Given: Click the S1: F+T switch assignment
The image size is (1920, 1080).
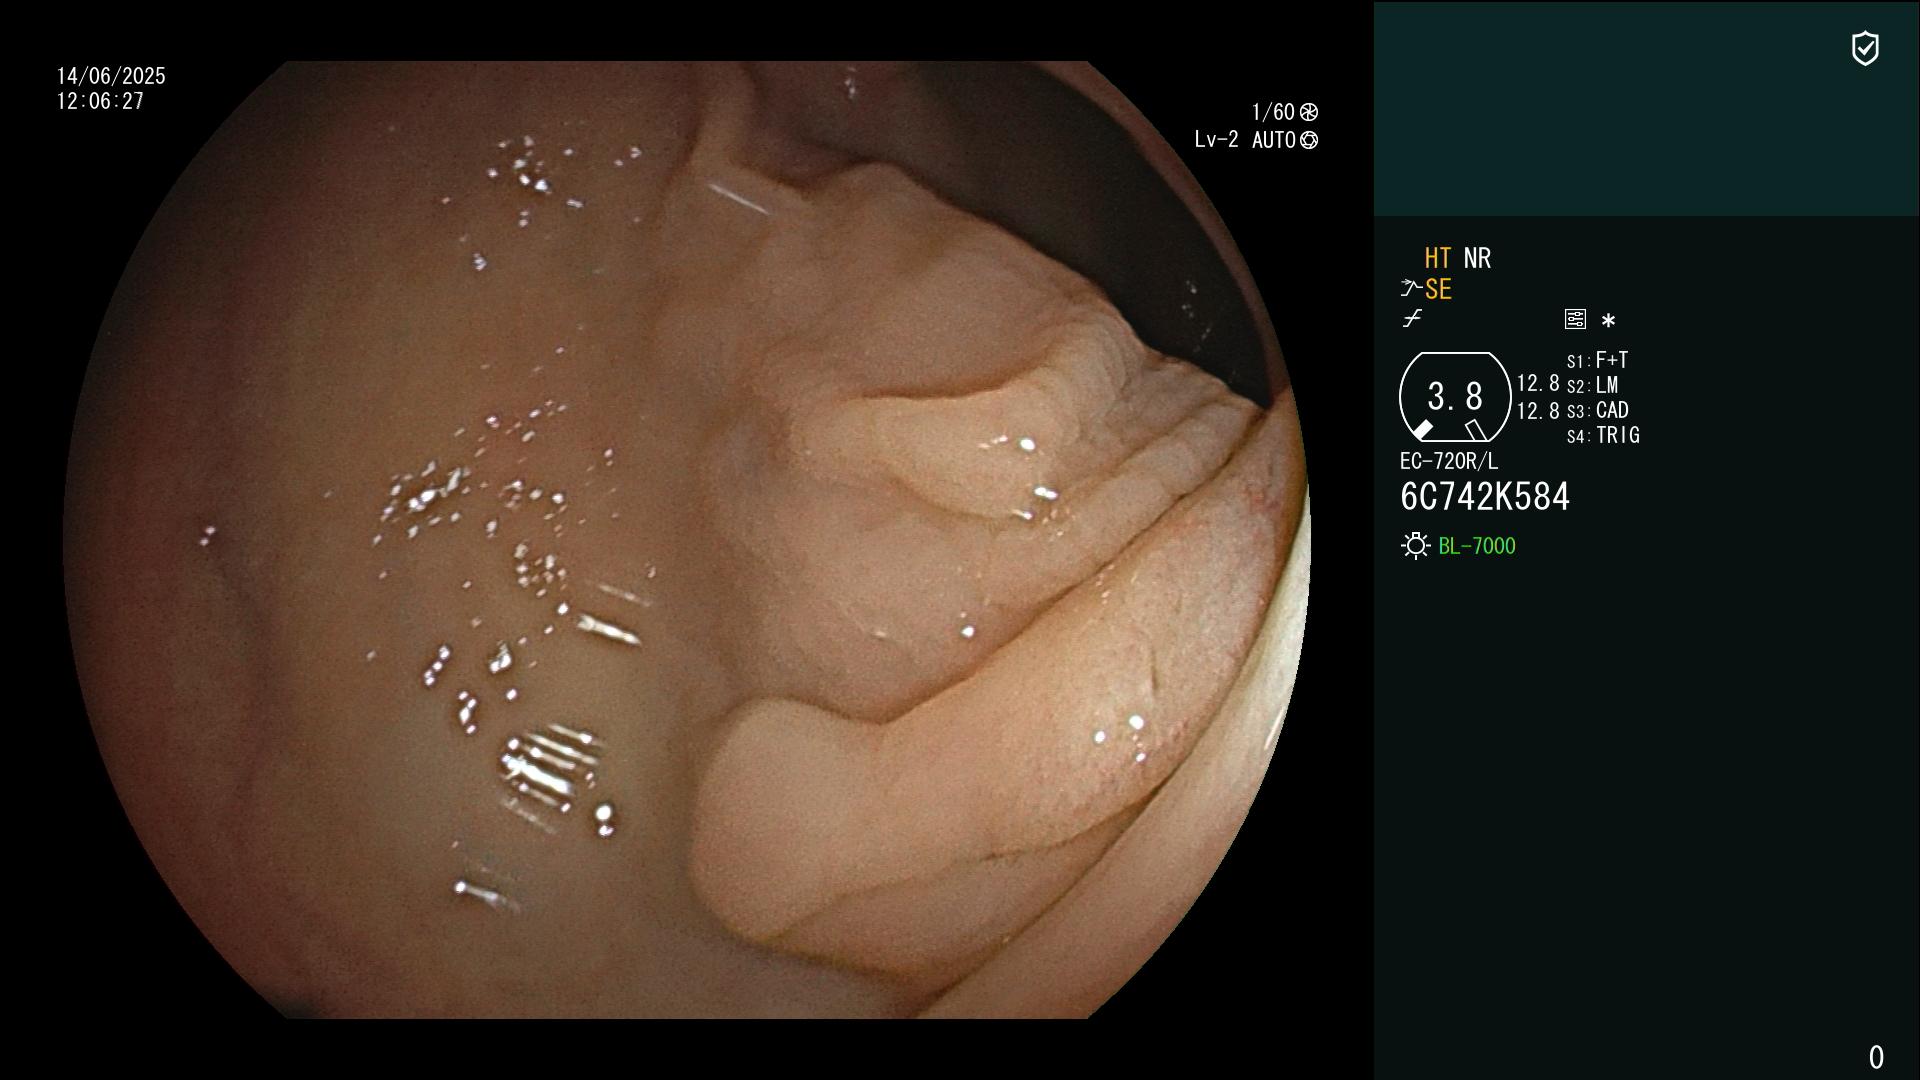Looking at the screenshot, I should (1597, 360).
